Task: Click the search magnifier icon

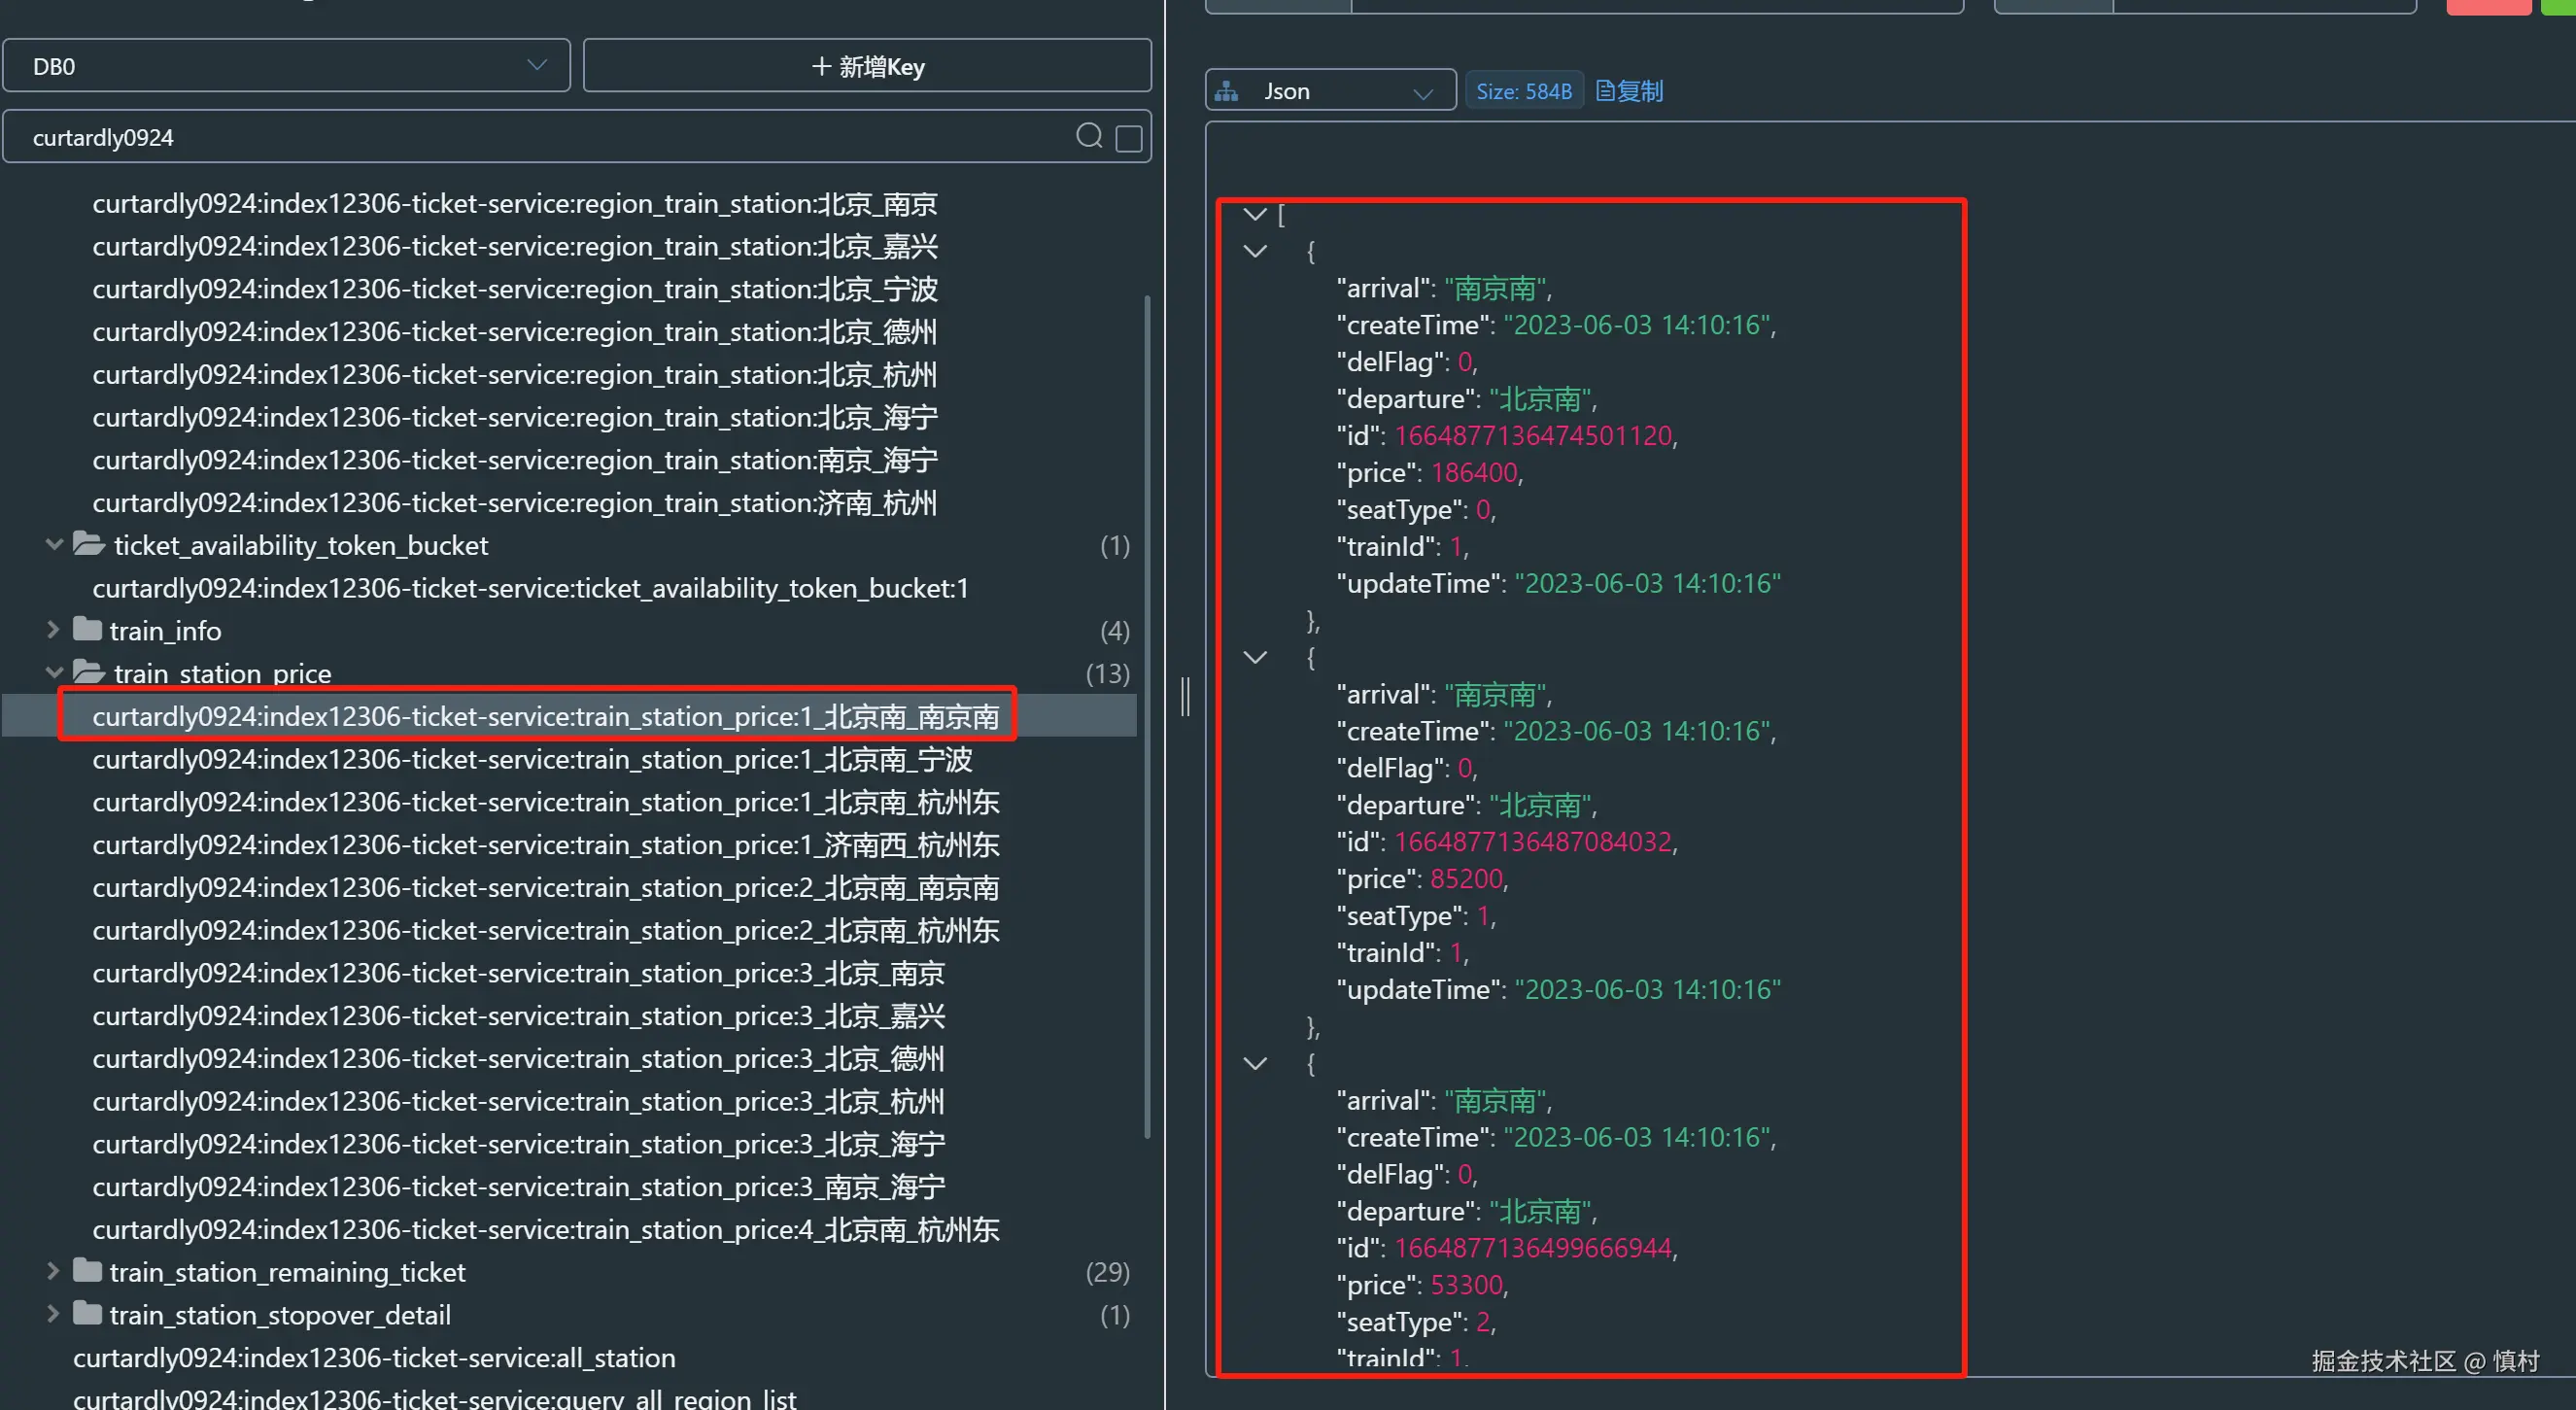Action: point(1089,136)
